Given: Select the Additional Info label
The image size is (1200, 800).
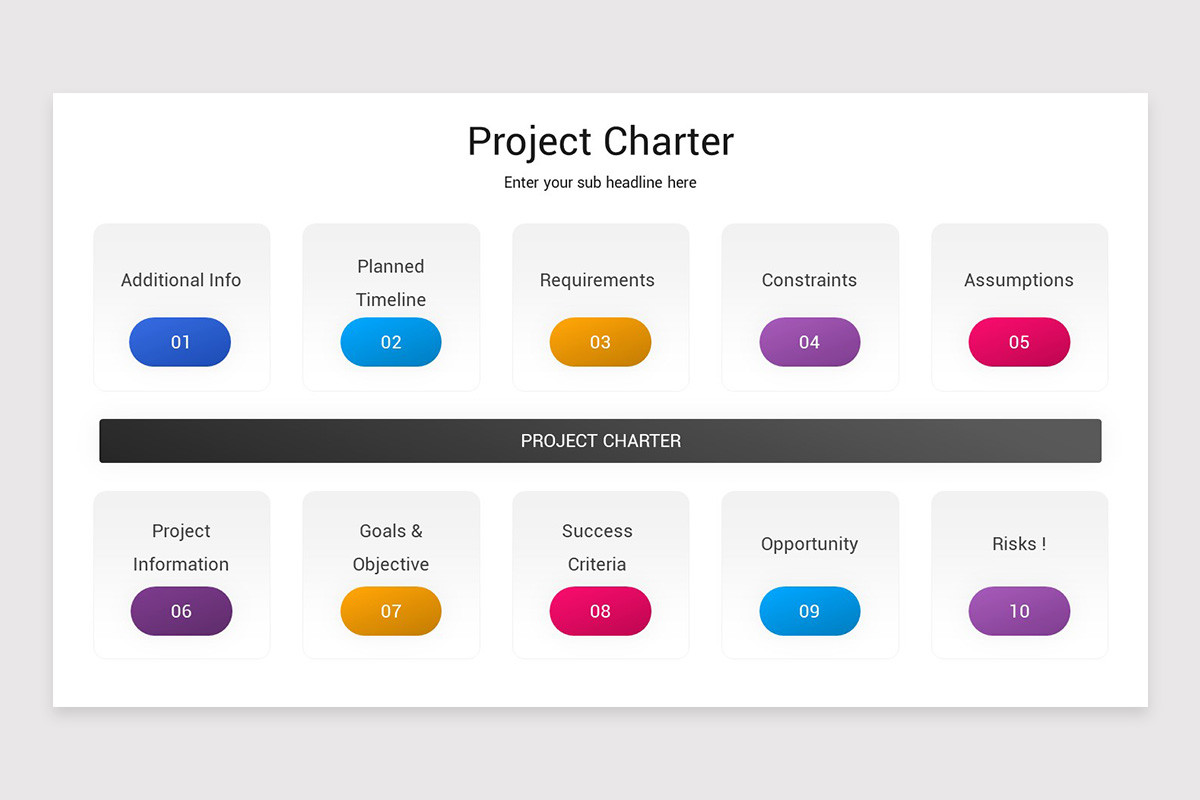Looking at the screenshot, I should (x=181, y=280).
